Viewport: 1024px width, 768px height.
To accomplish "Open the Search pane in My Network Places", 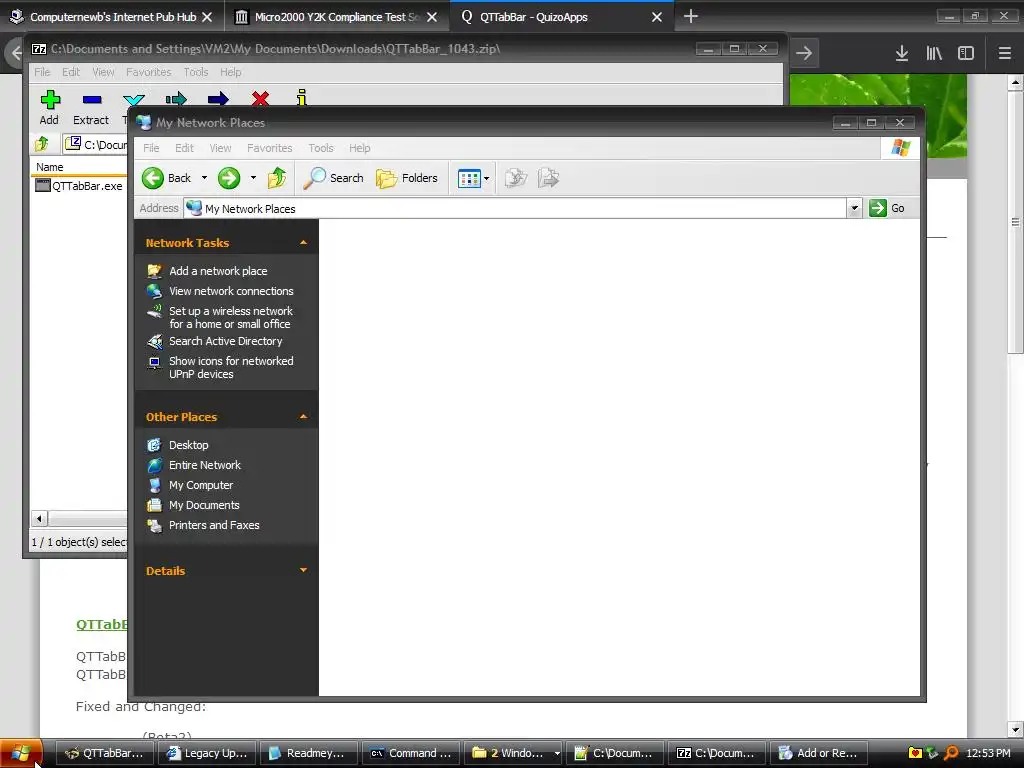I will point(333,178).
